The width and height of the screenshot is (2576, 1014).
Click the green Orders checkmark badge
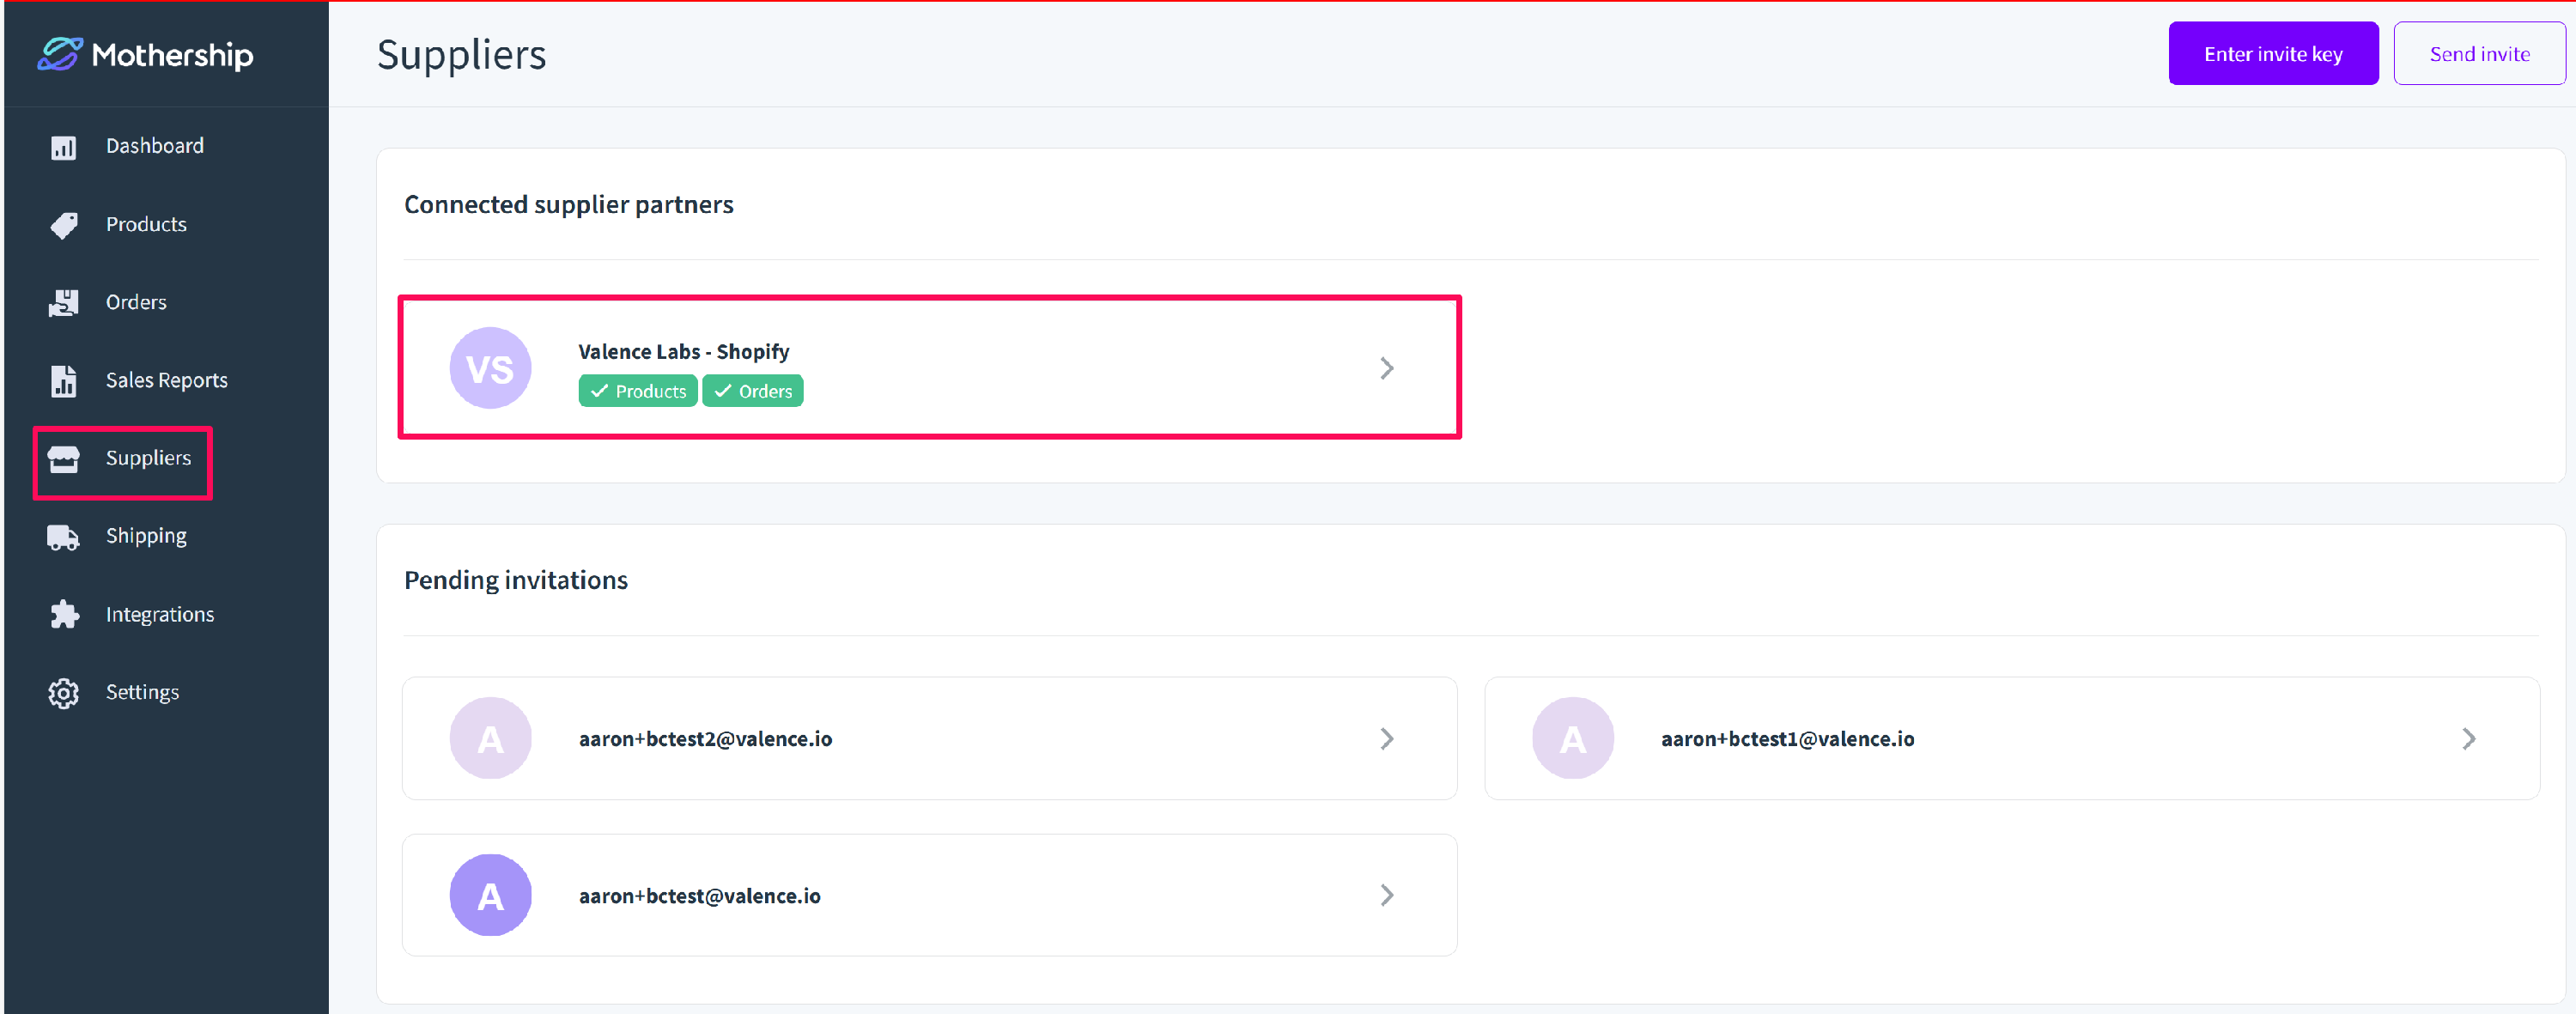[x=752, y=391]
